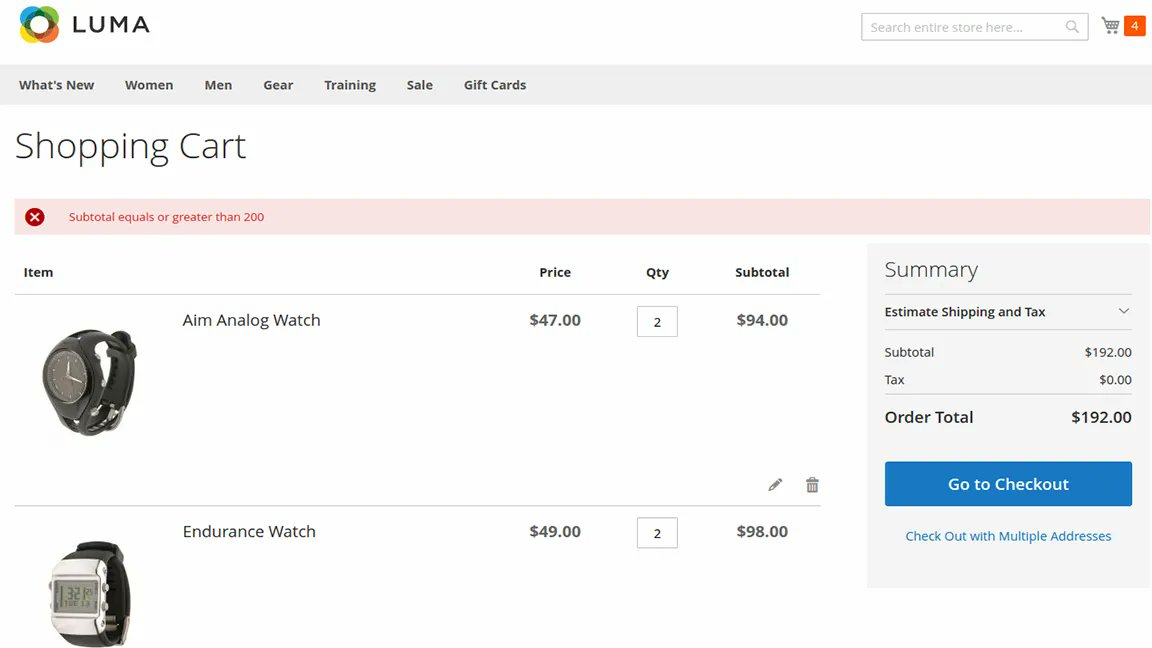Screen dimensions: 1152x648
Task: Open the Sale menu
Action: 419,85
